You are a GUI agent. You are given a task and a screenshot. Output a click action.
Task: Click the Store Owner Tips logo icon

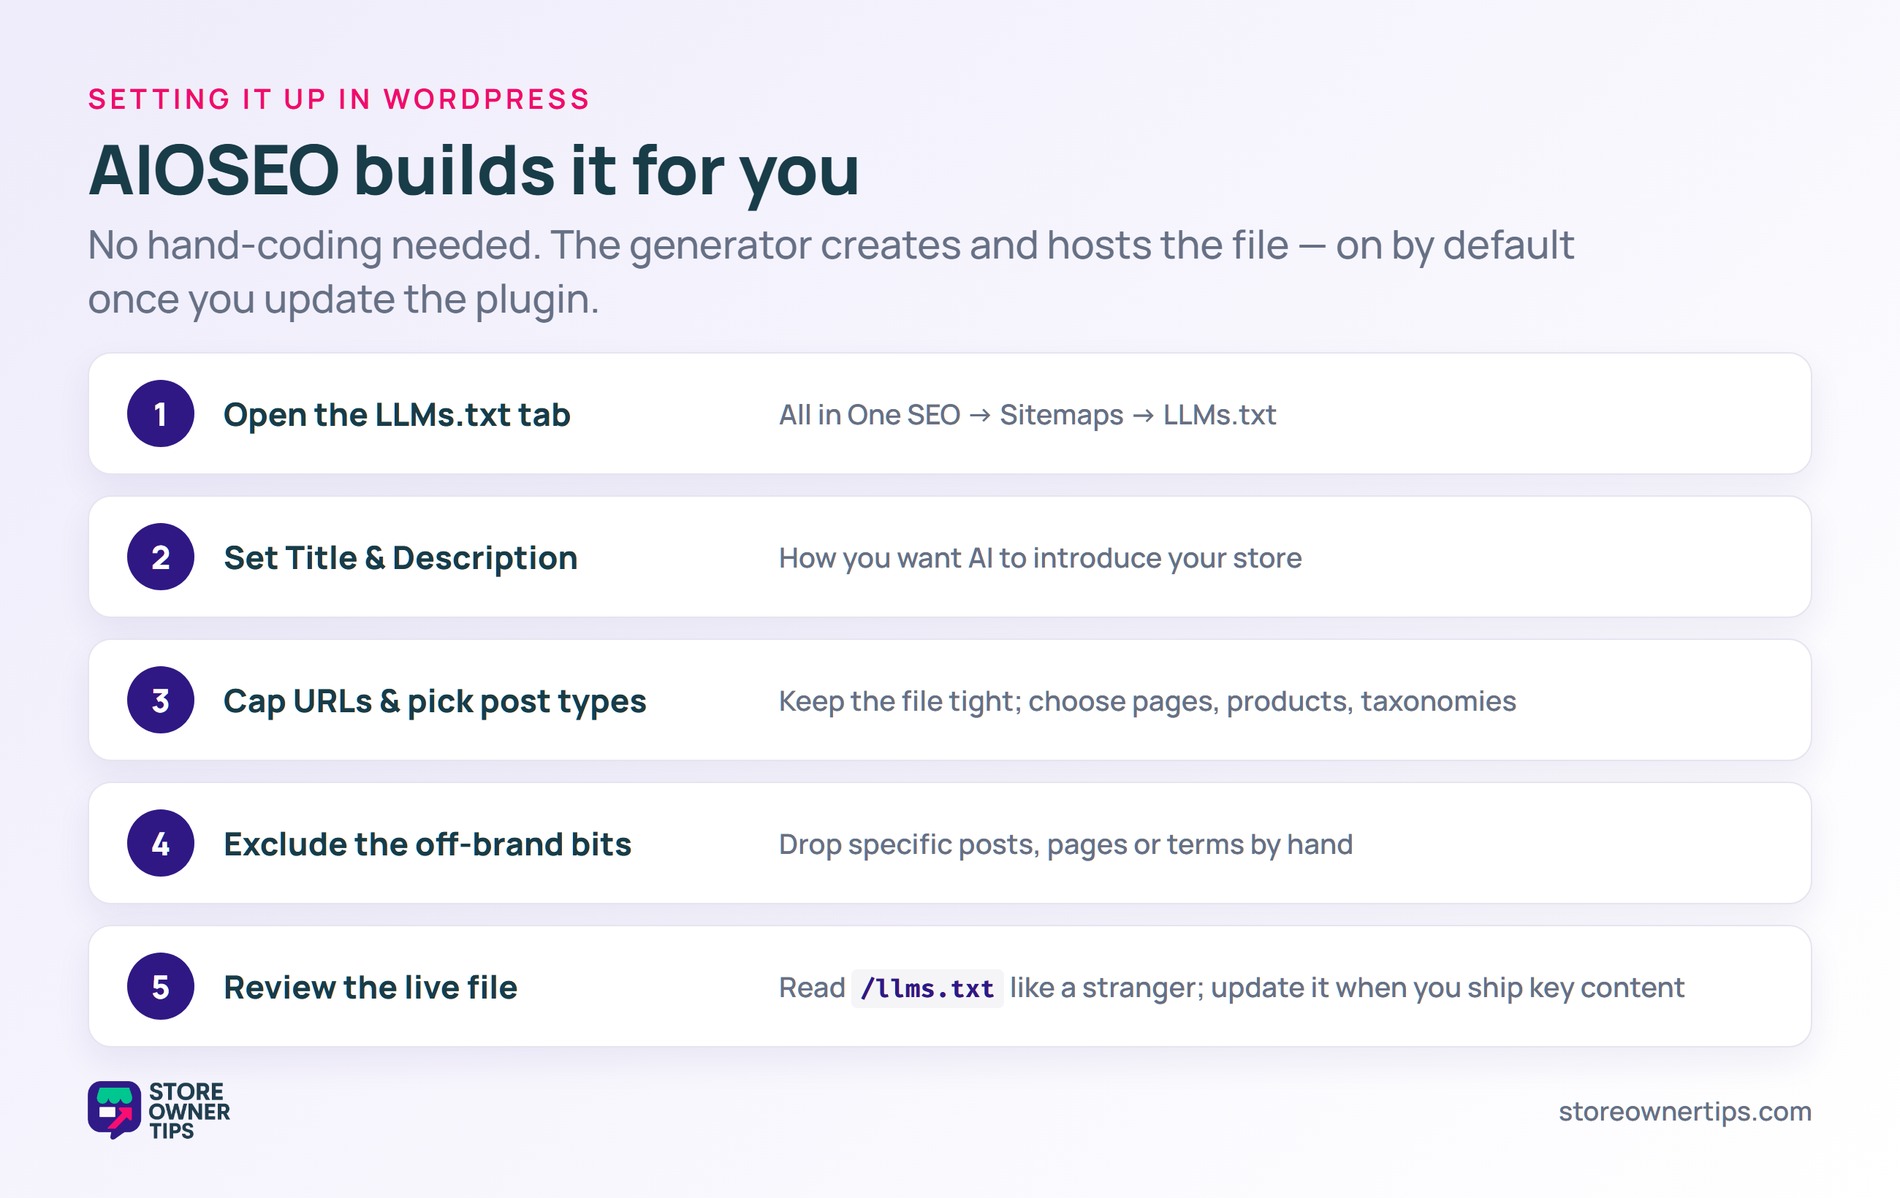tap(114, 1110)
